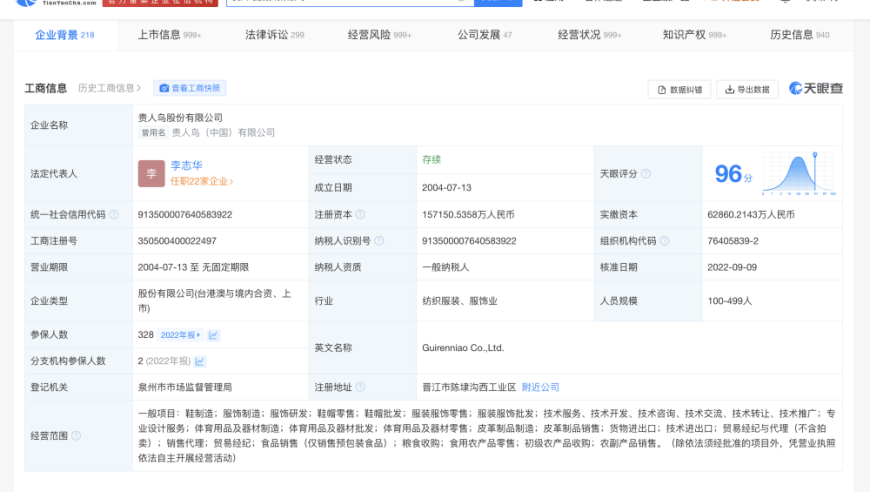
Task: Click credit code 913500007640583922 in 统一社会信用代码 row
Action: pos(185,215)
